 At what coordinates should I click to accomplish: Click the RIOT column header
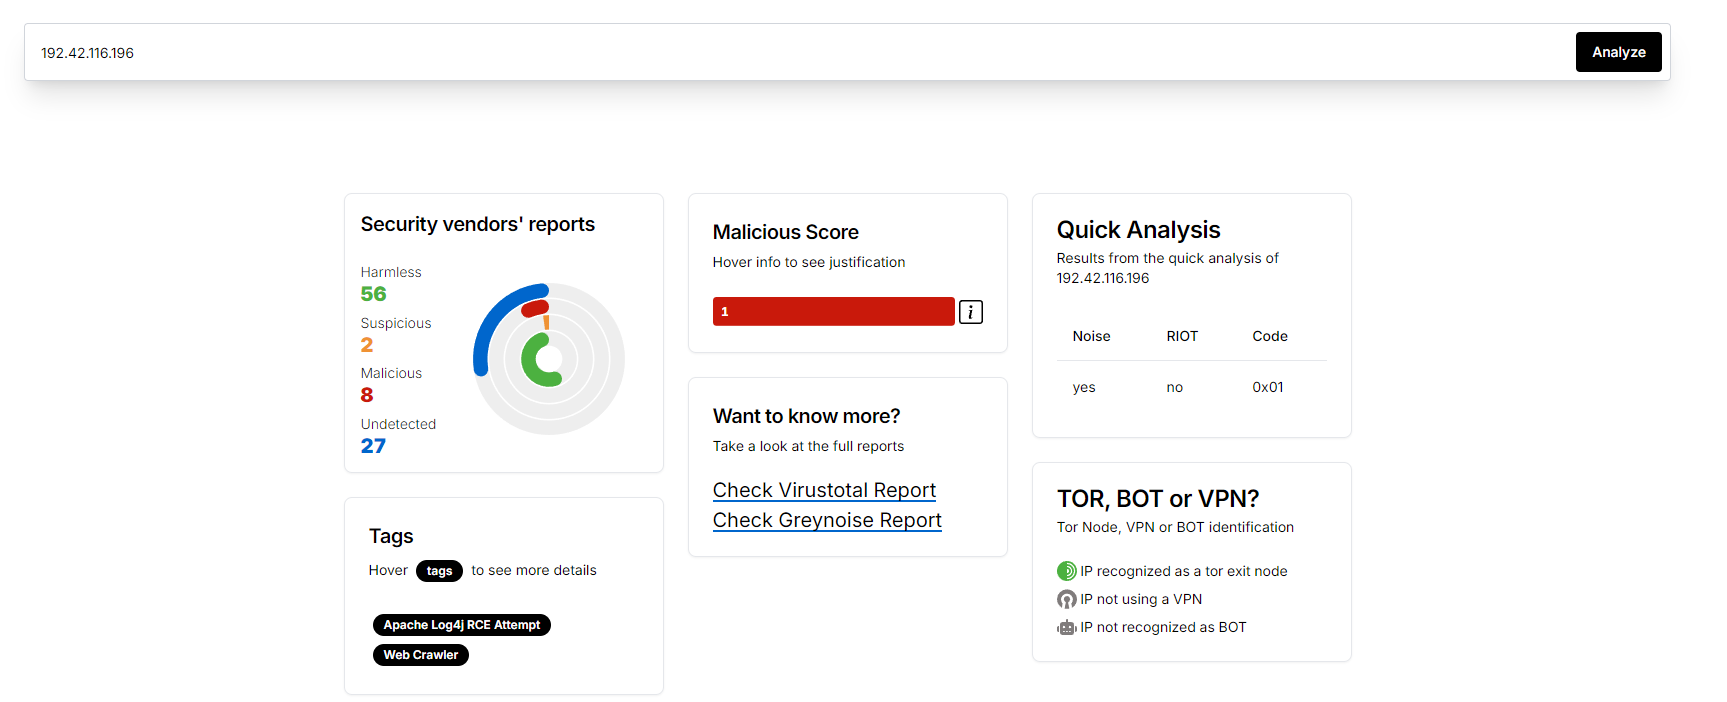point(1181,336)
